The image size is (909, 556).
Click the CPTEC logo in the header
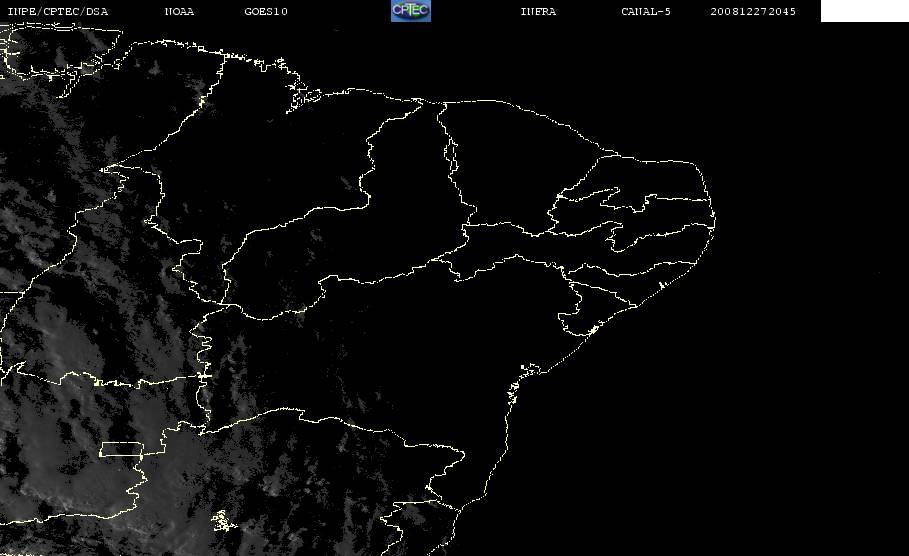coord(411,10)
